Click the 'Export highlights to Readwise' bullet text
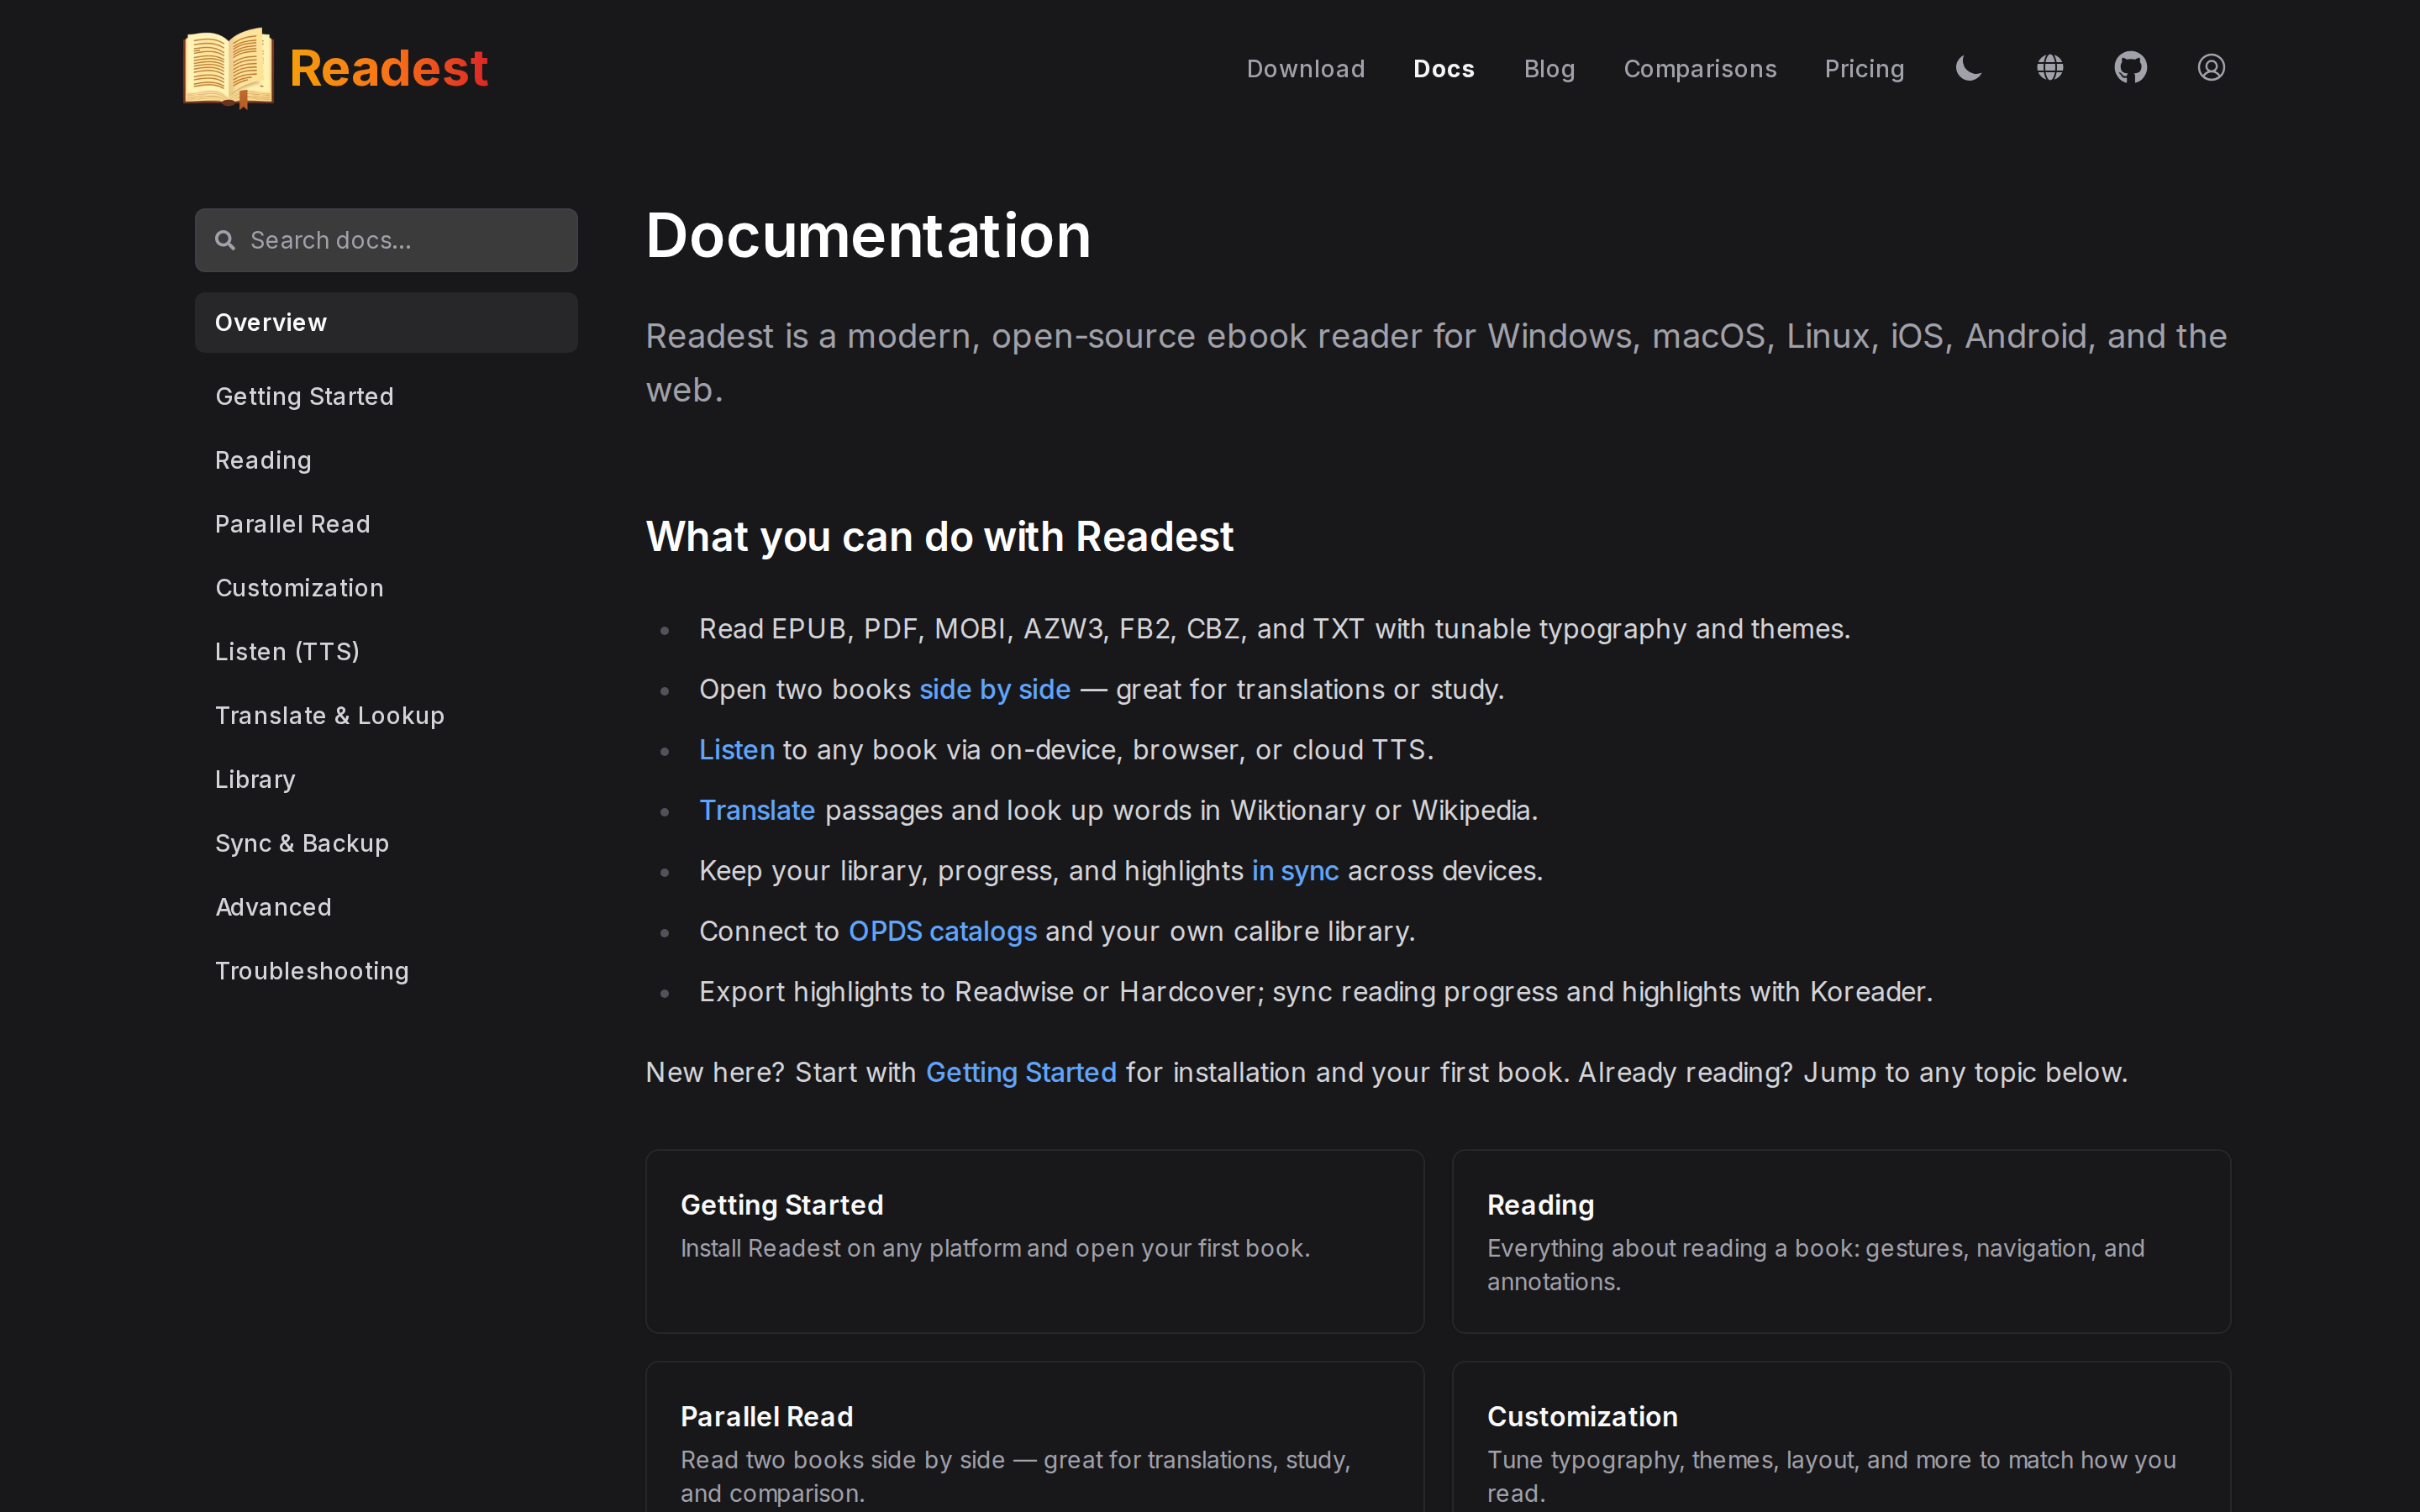2420x1512 pixels. click(1316, 992)
